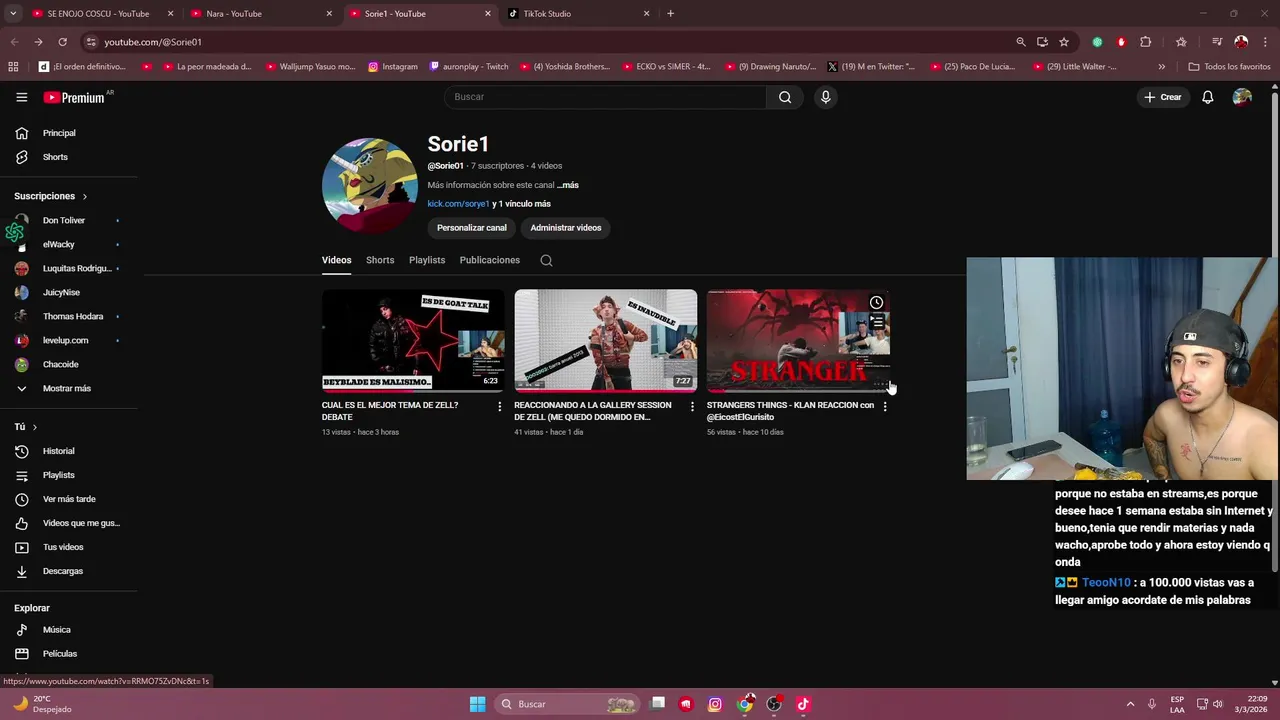This screenshot has width=1280, height=720.
Task: Open the channel Publicaciones tab
Action: pos(490,260)
